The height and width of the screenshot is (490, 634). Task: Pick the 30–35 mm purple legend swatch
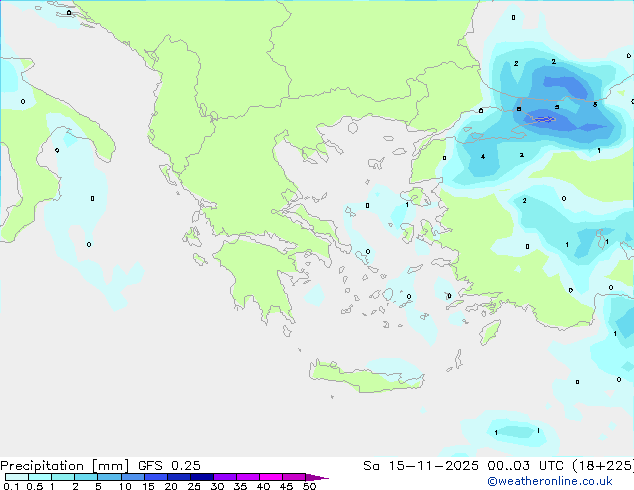click(x=224, y=477)
